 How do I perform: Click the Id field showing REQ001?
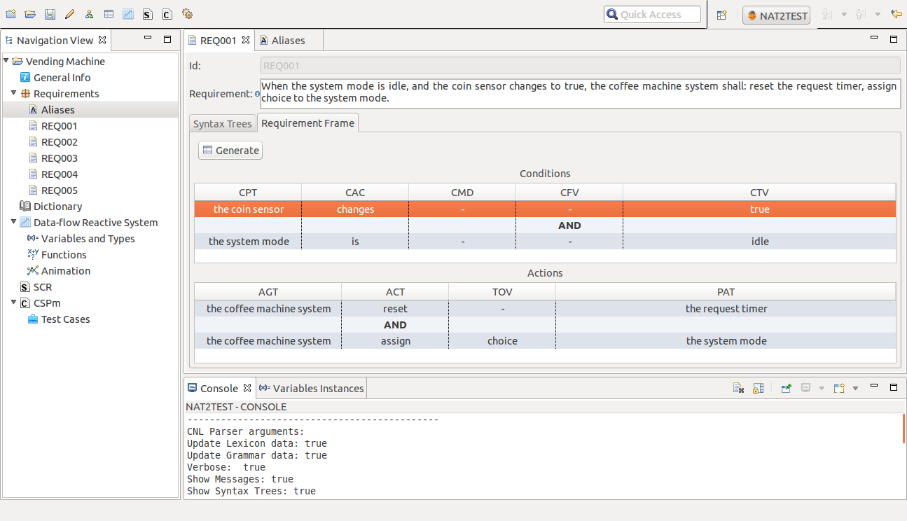(580, 66)
